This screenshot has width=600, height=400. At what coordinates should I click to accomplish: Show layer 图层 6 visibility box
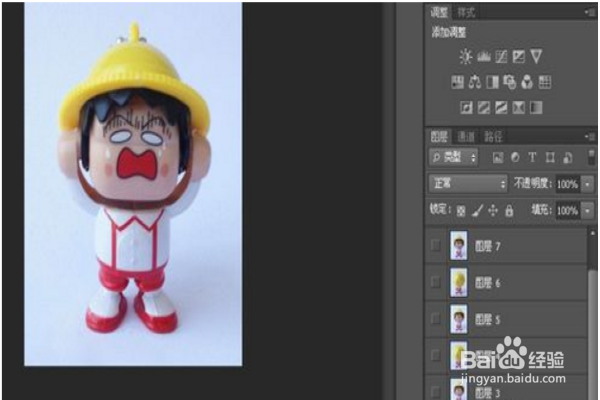click(435, 282)
